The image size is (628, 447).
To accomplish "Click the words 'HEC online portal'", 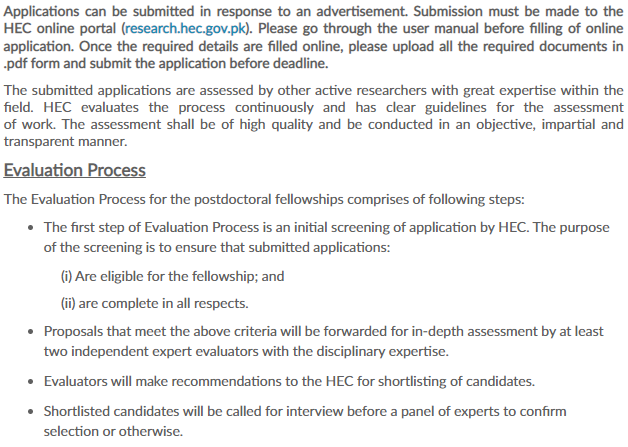I will (60, 29).
